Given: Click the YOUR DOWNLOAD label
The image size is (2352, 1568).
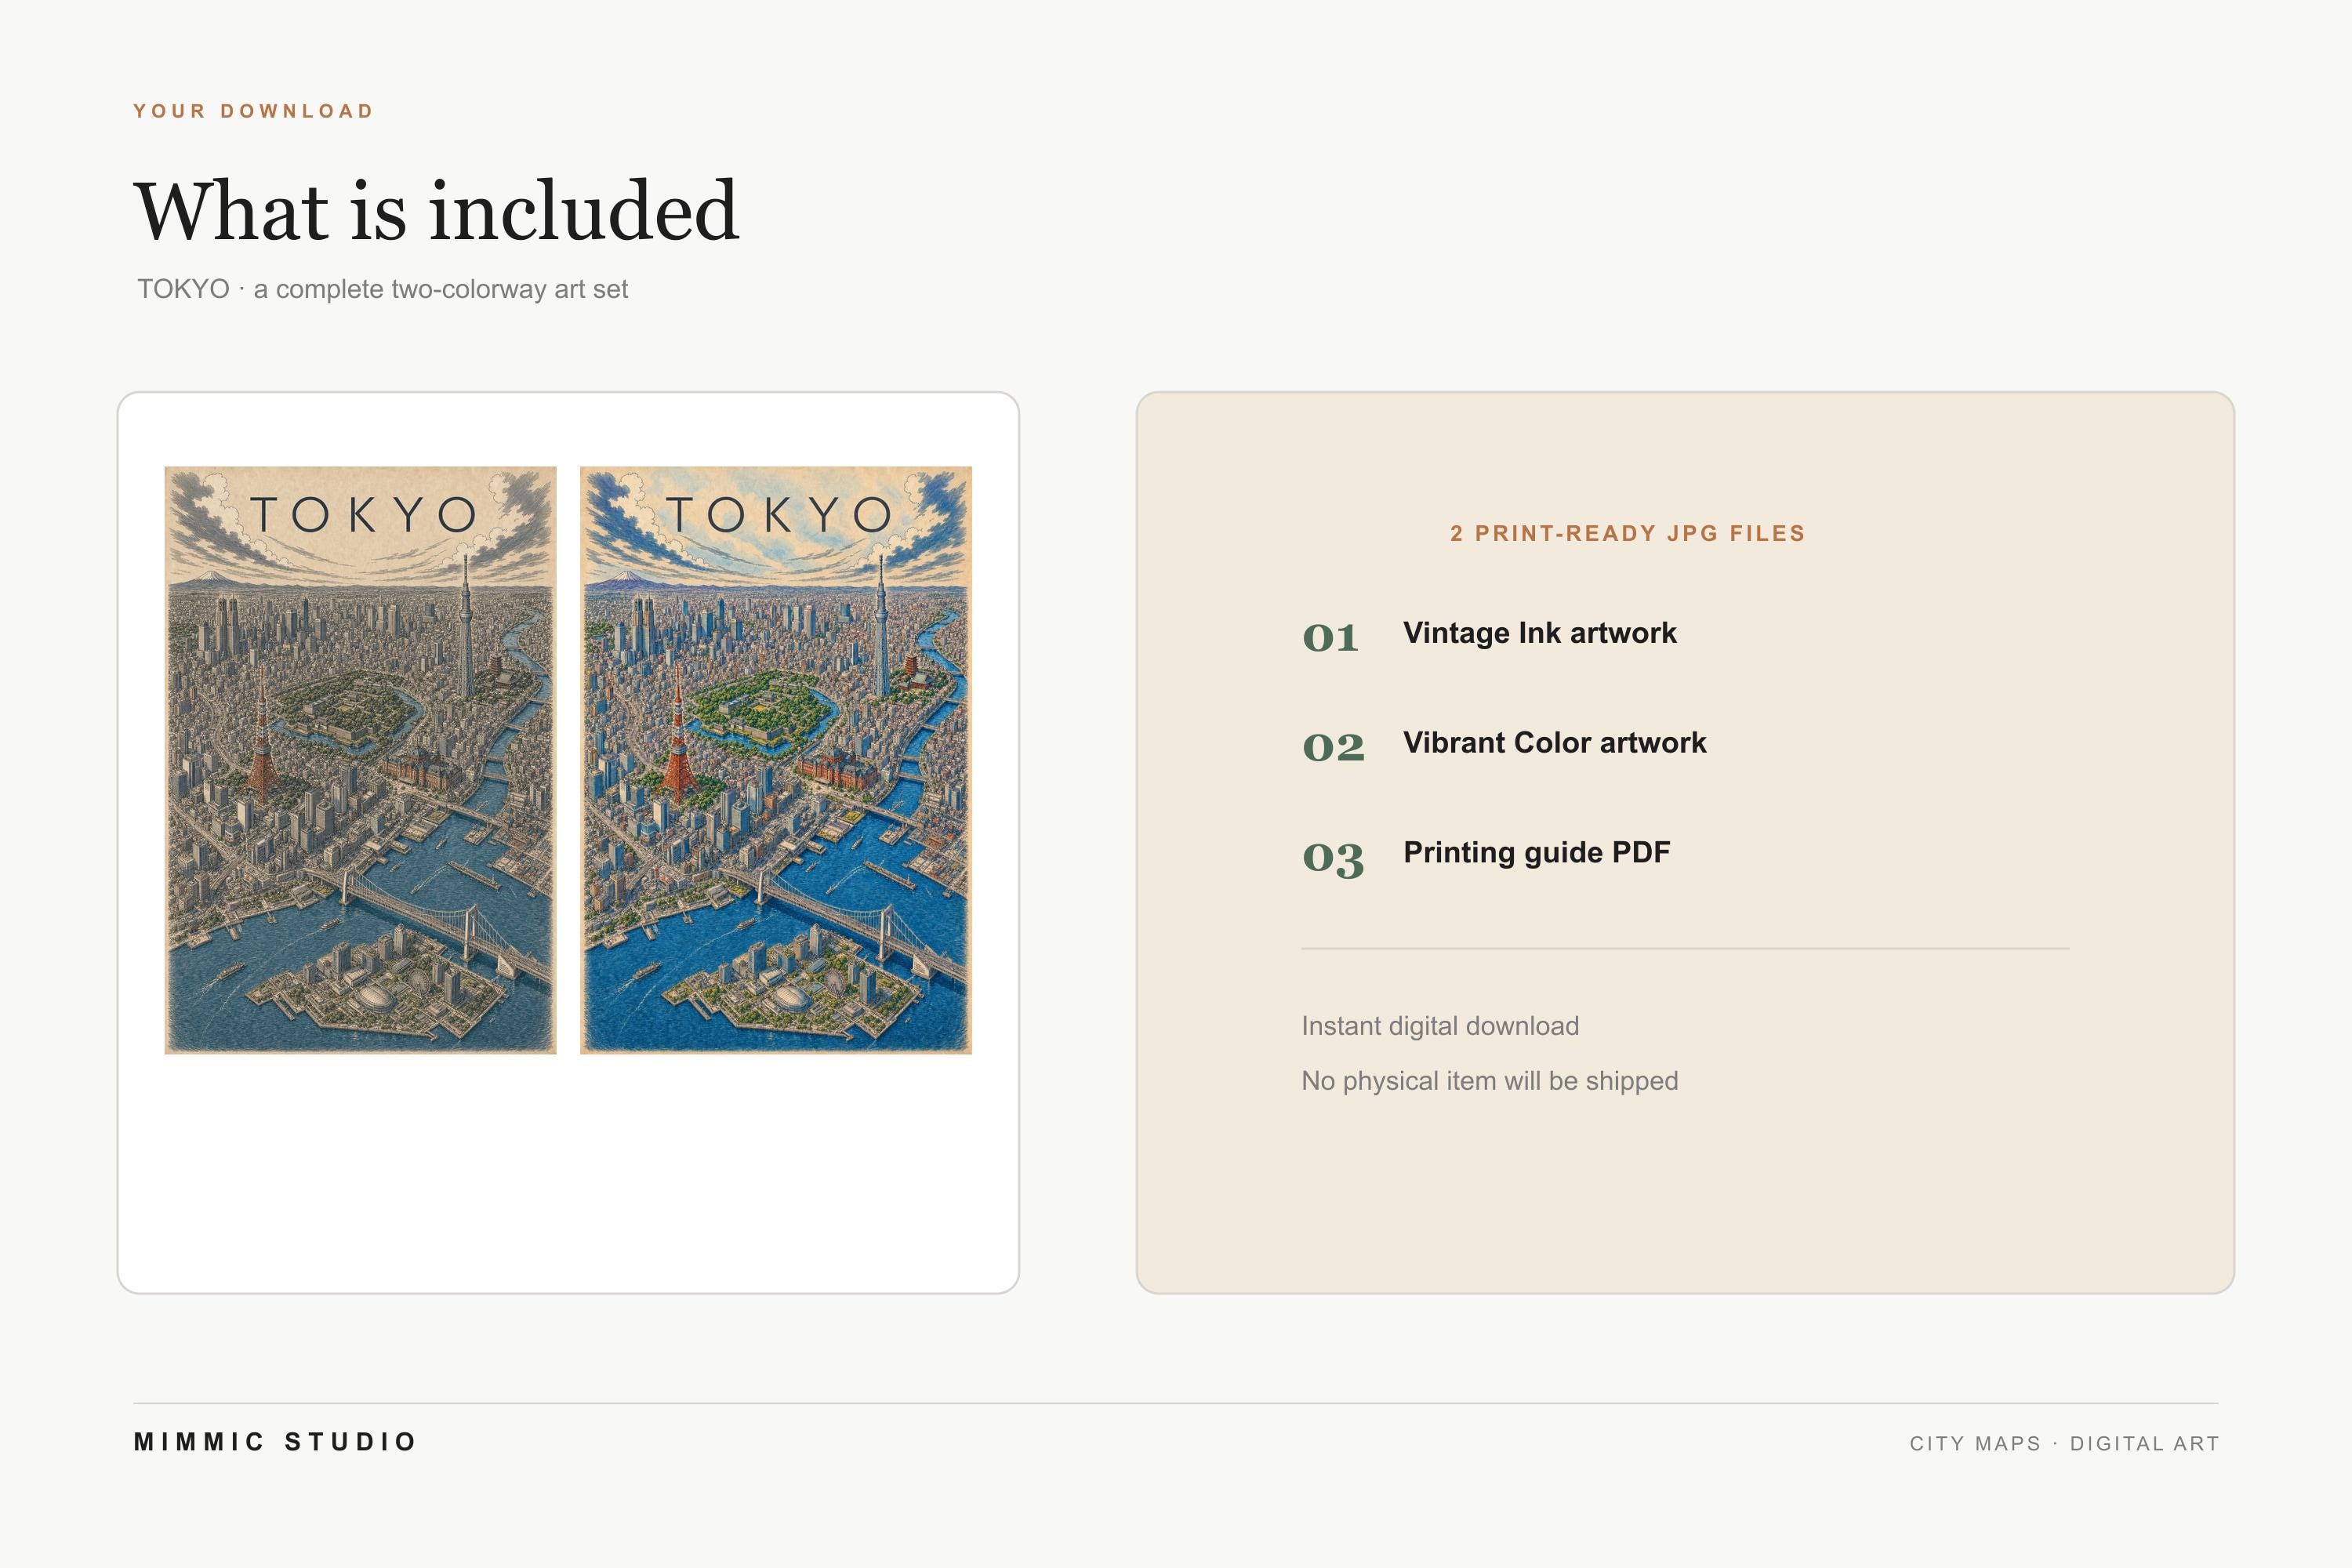Looking at the screenshot, I should 254,111.
